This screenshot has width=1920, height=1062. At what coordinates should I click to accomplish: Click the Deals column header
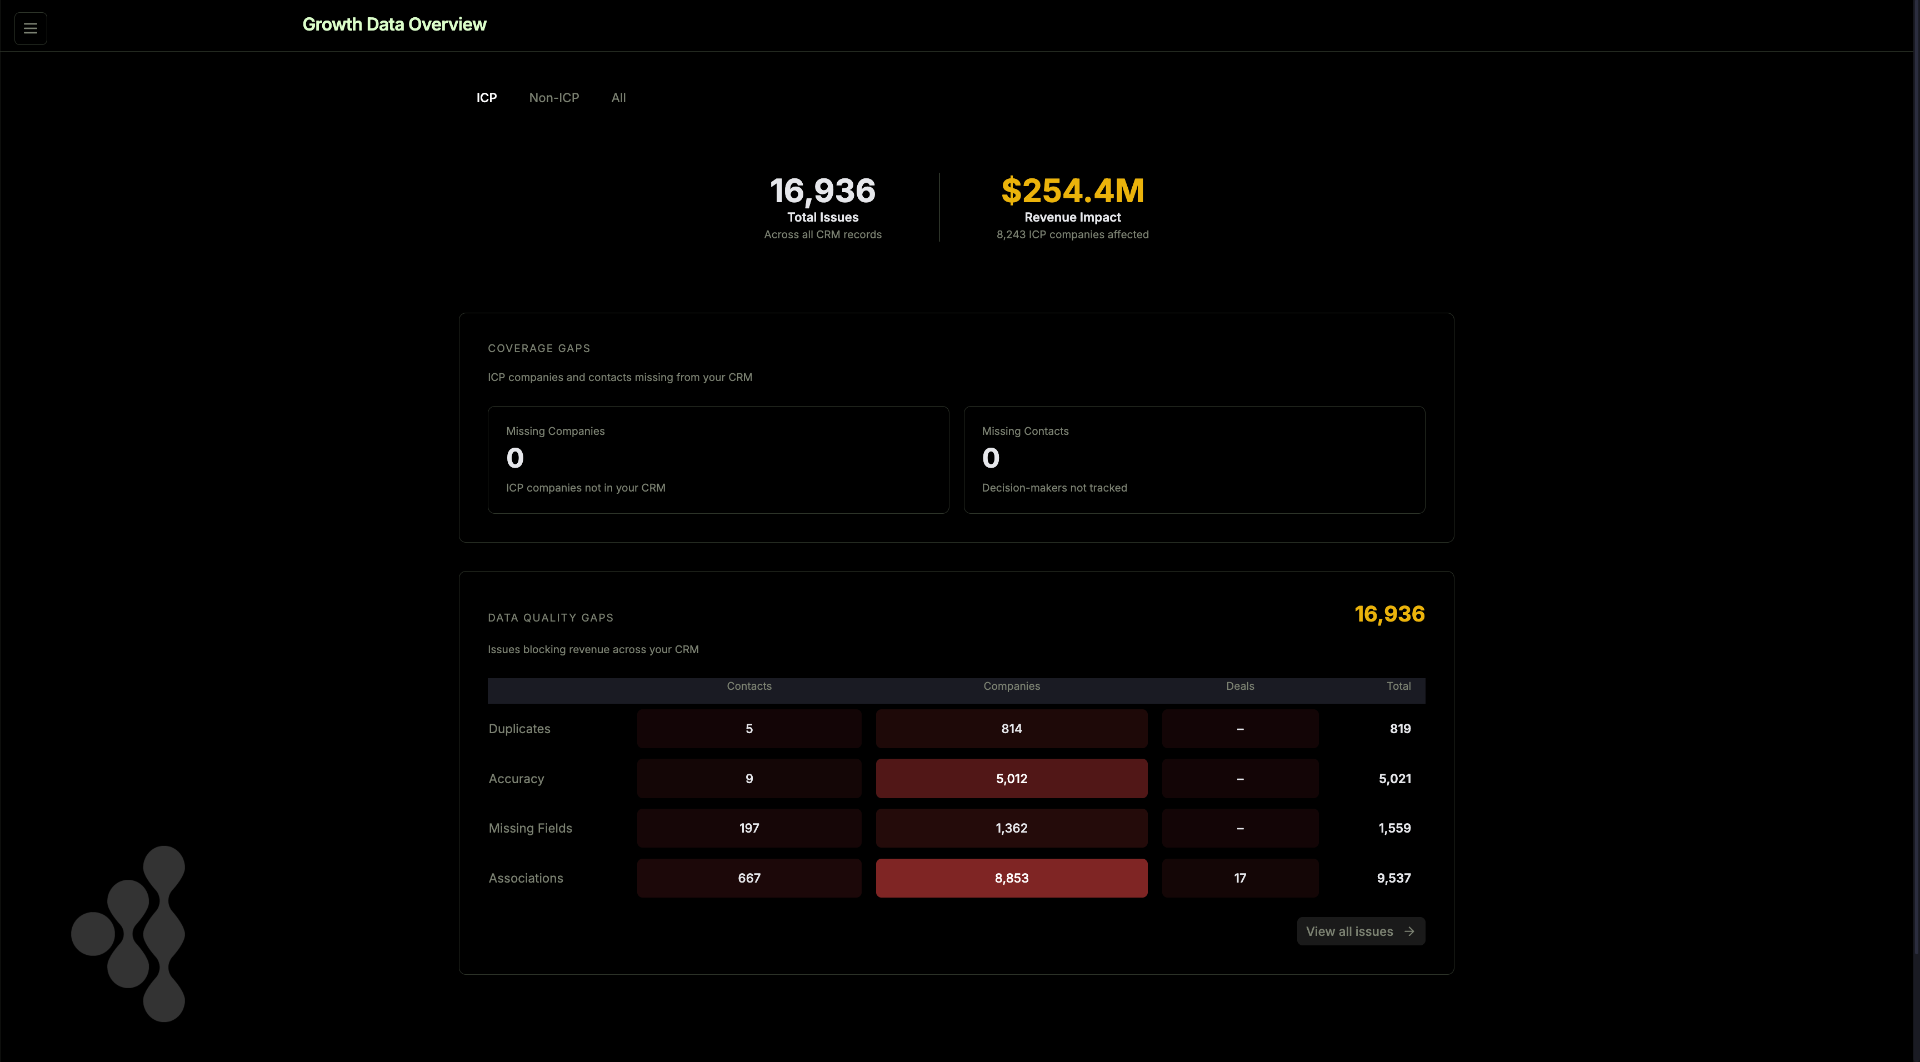pyautogui.click(x=1240, y=686)
